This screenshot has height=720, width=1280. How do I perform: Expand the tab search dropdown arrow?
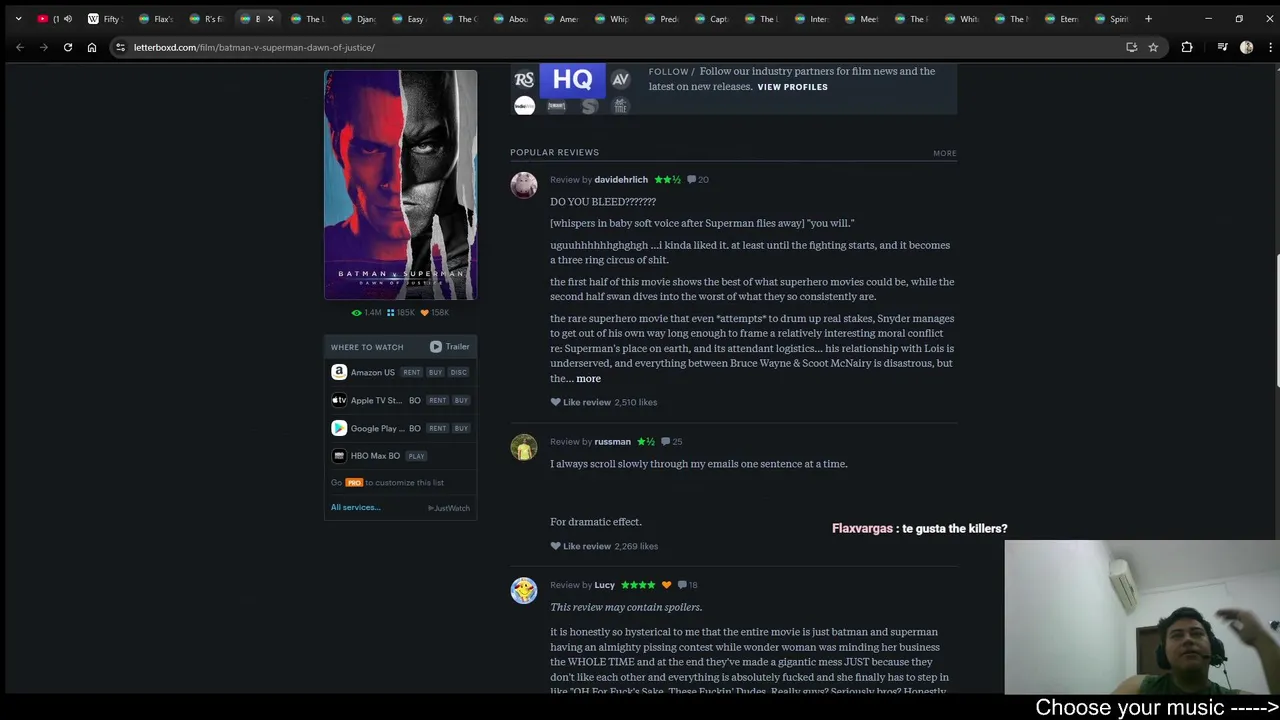click(x=18, y=19)
